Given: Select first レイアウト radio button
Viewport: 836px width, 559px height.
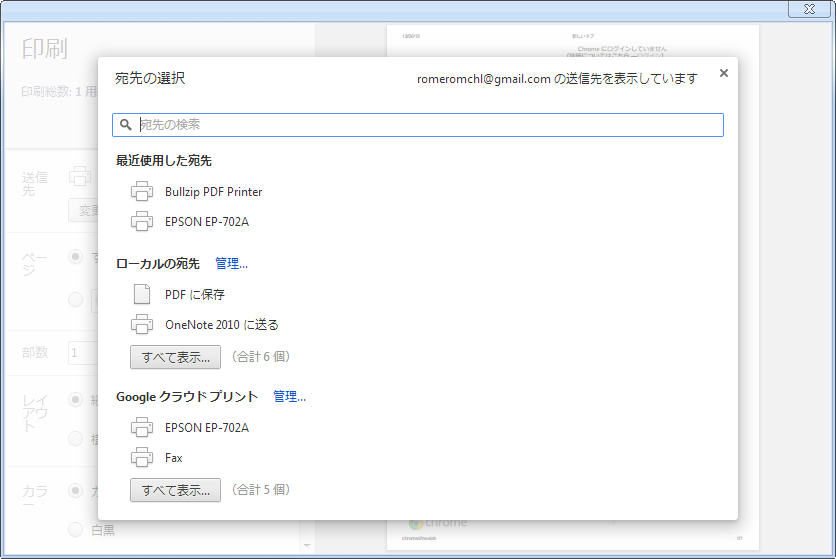Looking at the screenshot, I should pyautogui.click(x=76, y=400).
